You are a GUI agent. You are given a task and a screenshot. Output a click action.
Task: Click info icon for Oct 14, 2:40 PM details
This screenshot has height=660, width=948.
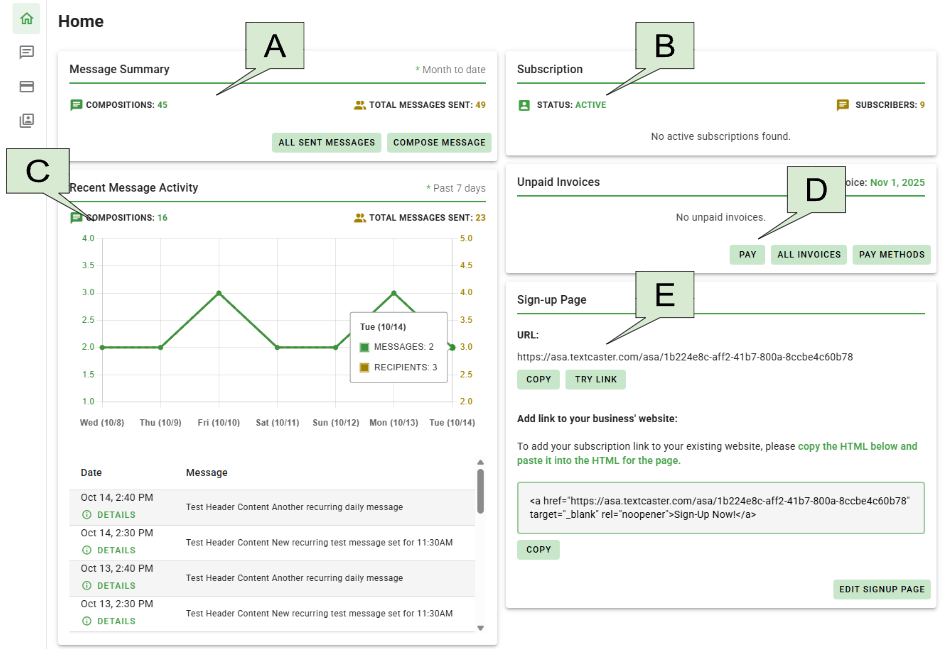[x=86, y=515]
